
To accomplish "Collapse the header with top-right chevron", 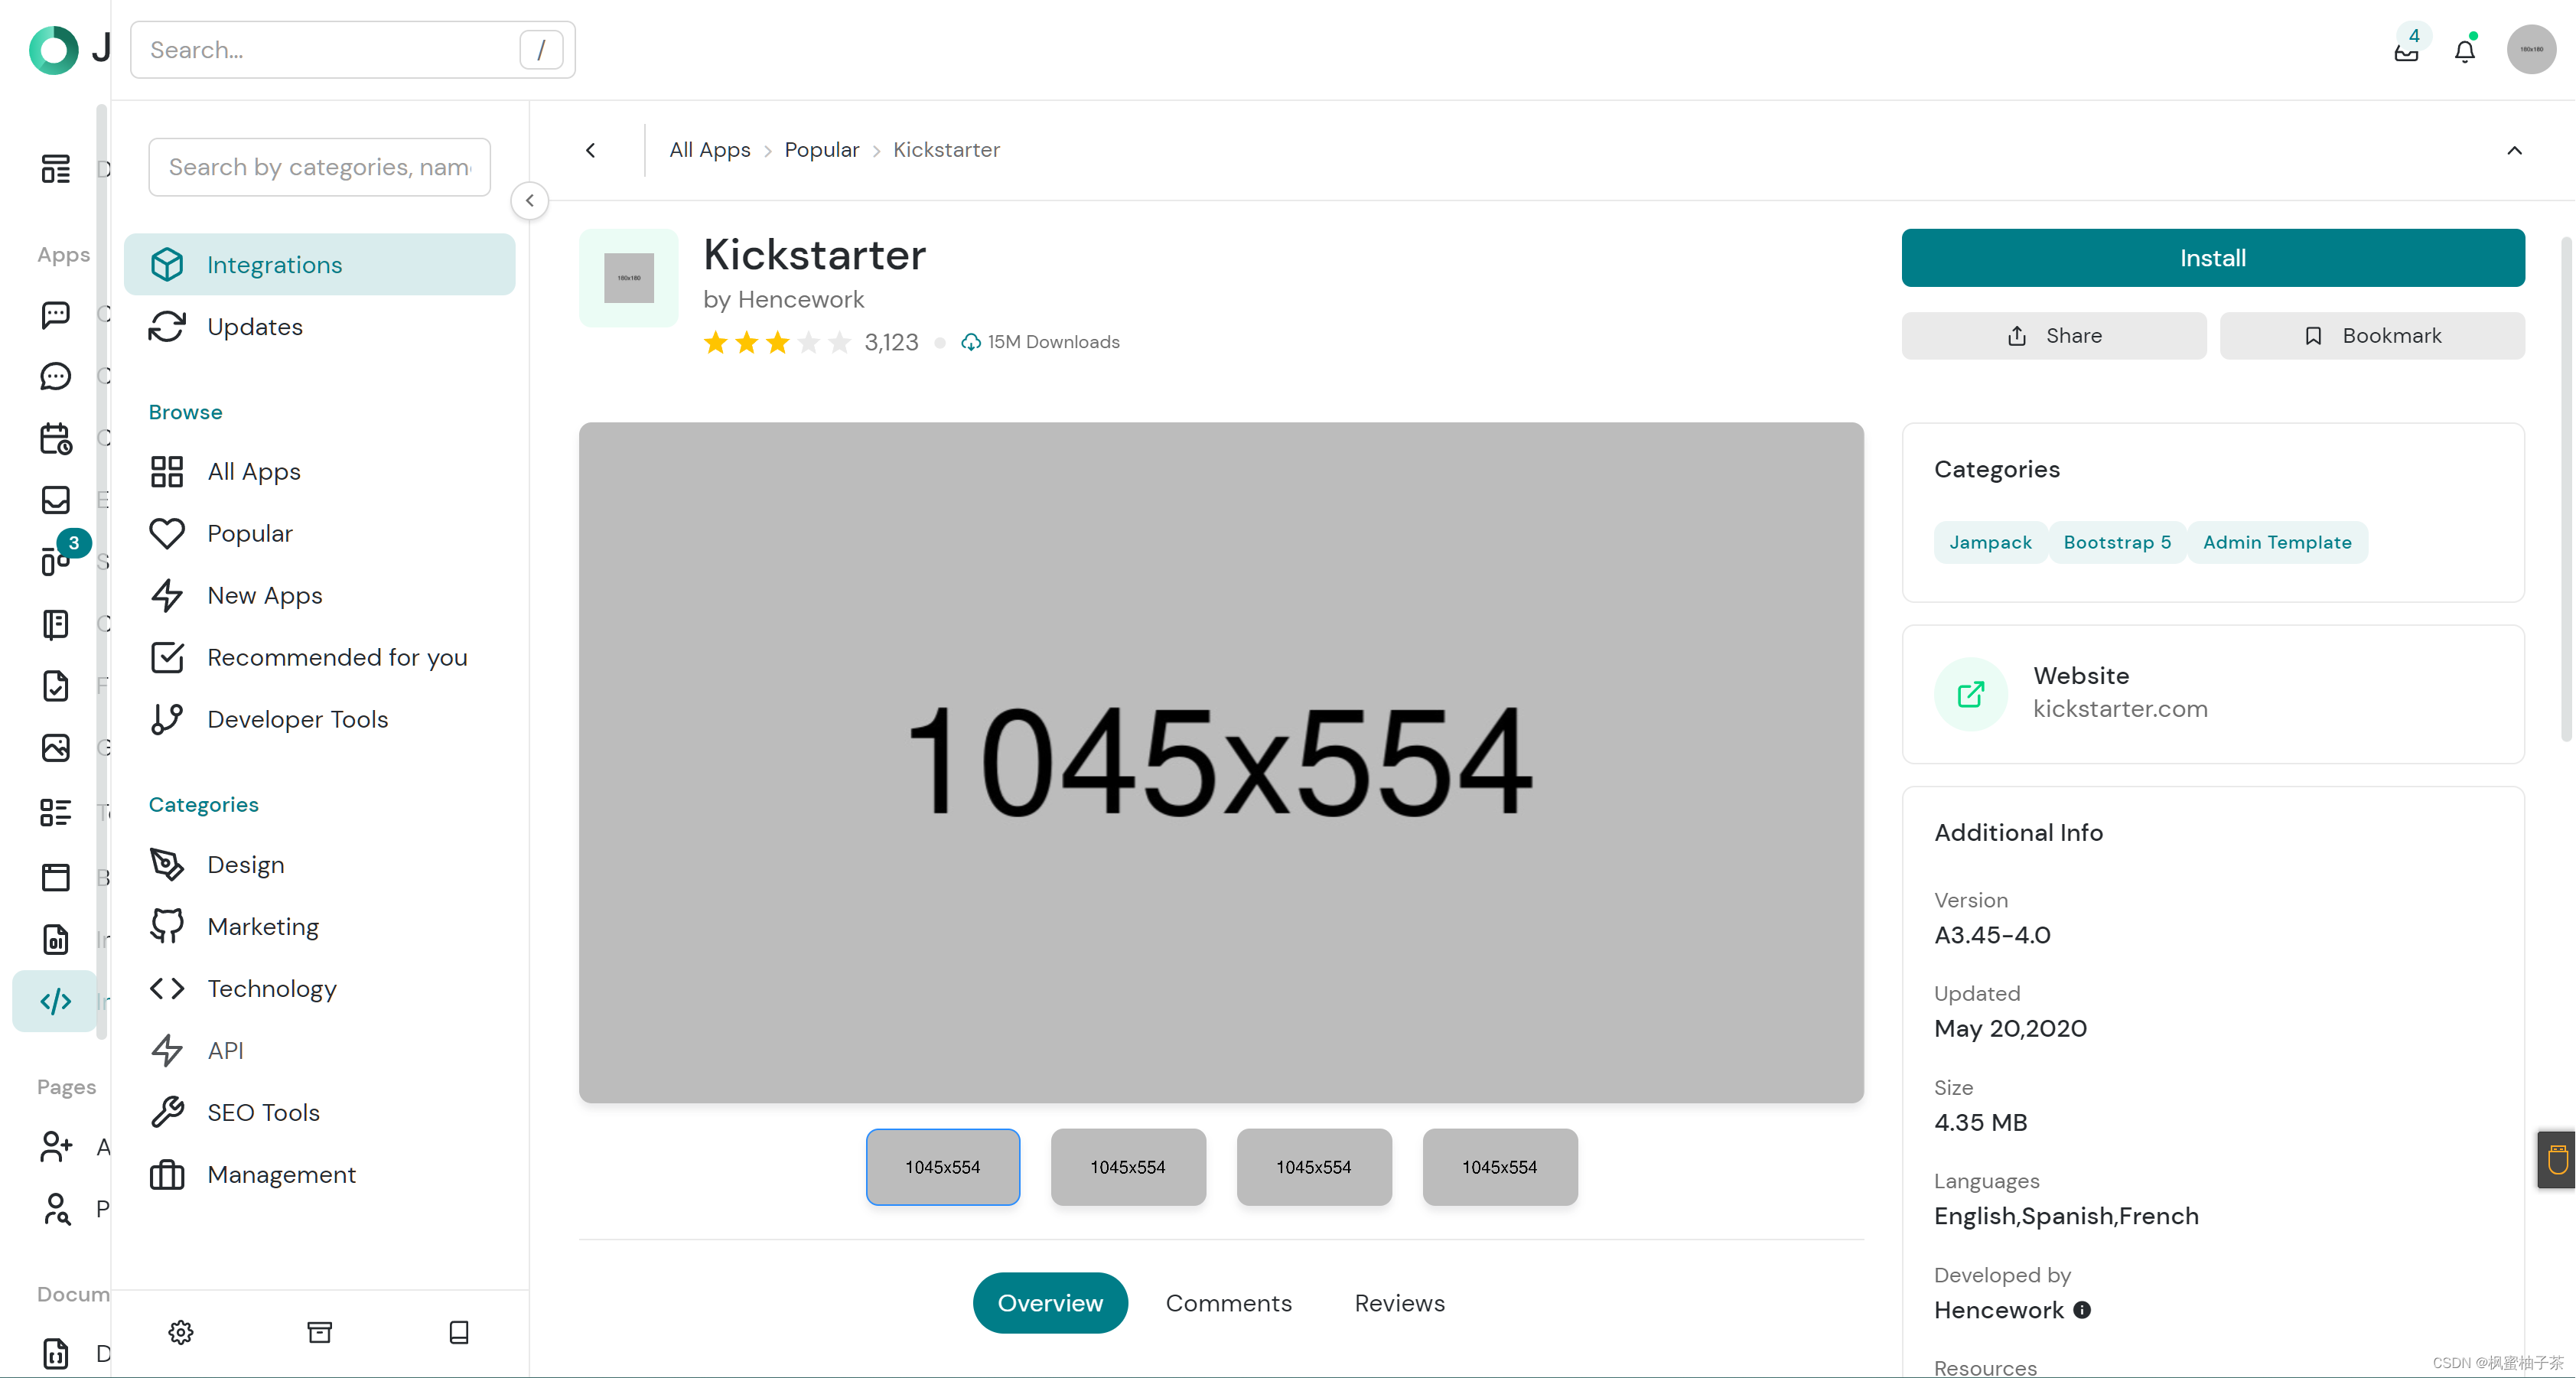I will pos(2515,150).
